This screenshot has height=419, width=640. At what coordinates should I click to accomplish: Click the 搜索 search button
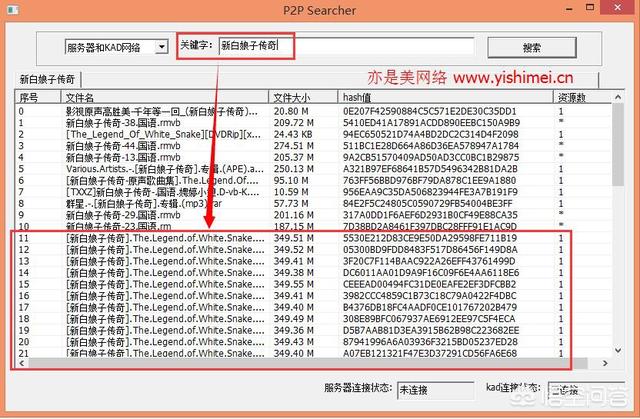click(532, 48)
